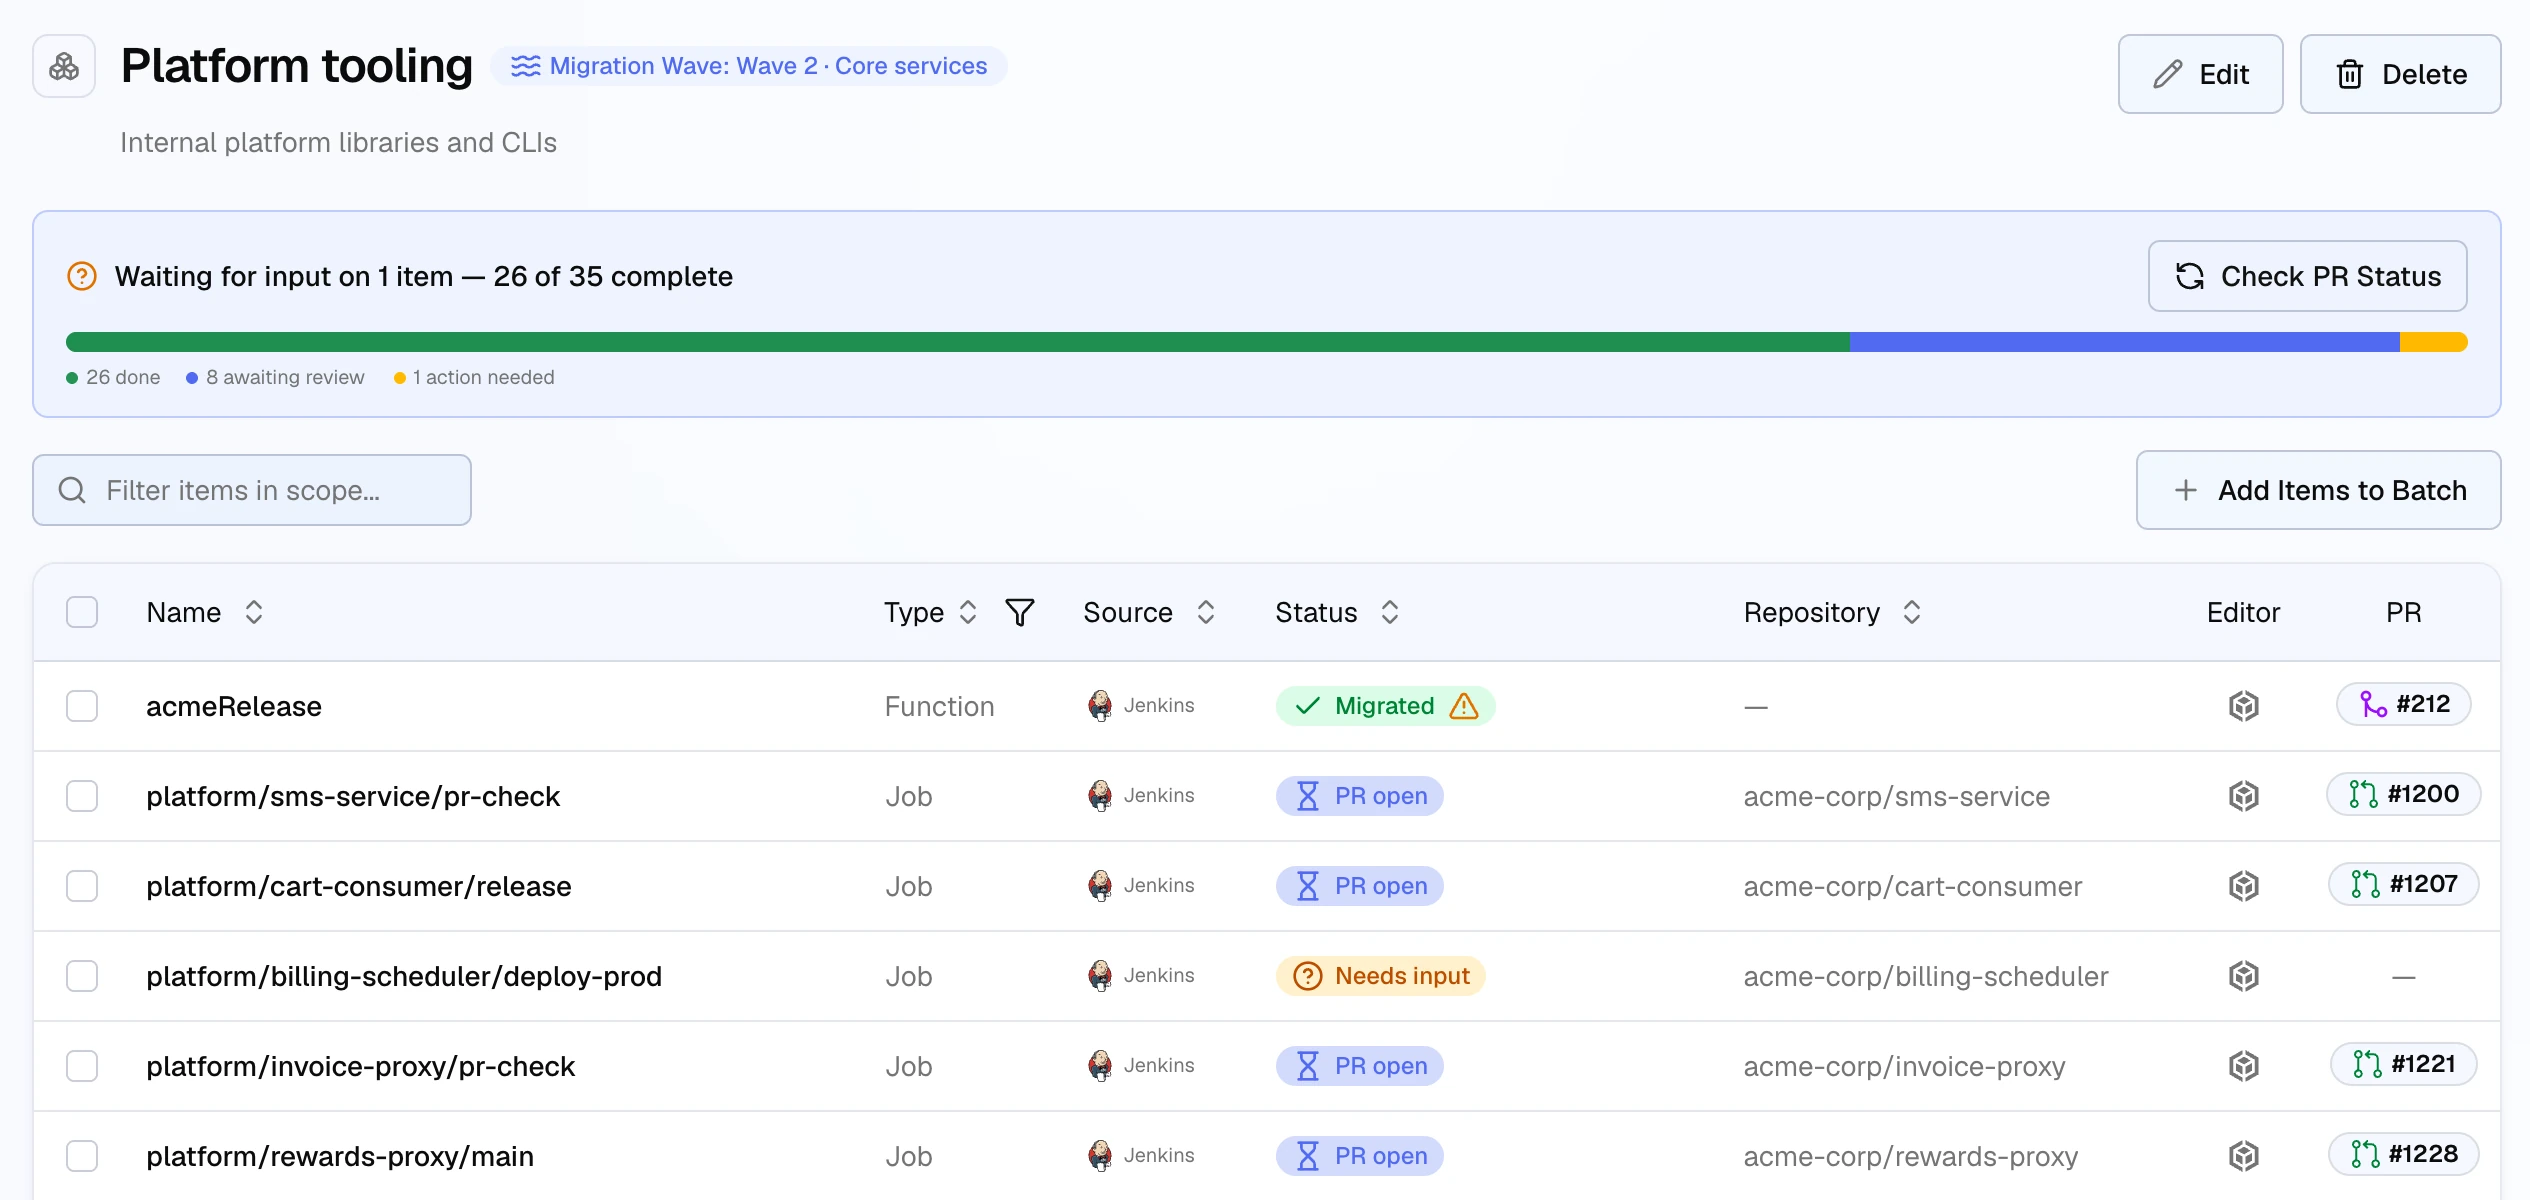This screenshot has height=1200, width=2530.
Task: Sort by Status column
Action: 1390,612
